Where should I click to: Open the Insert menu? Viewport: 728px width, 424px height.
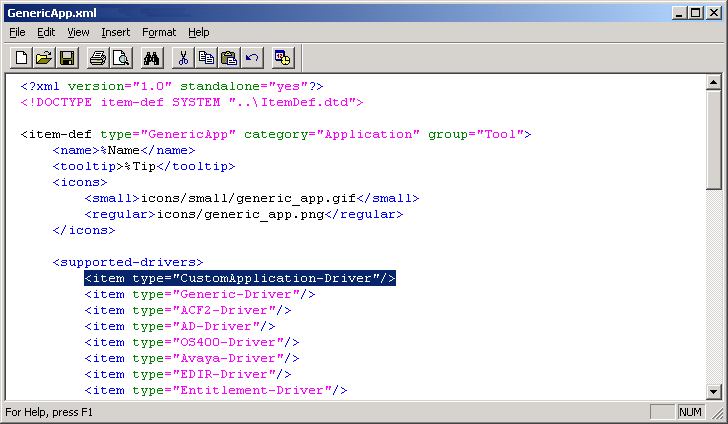coord(116,32)
